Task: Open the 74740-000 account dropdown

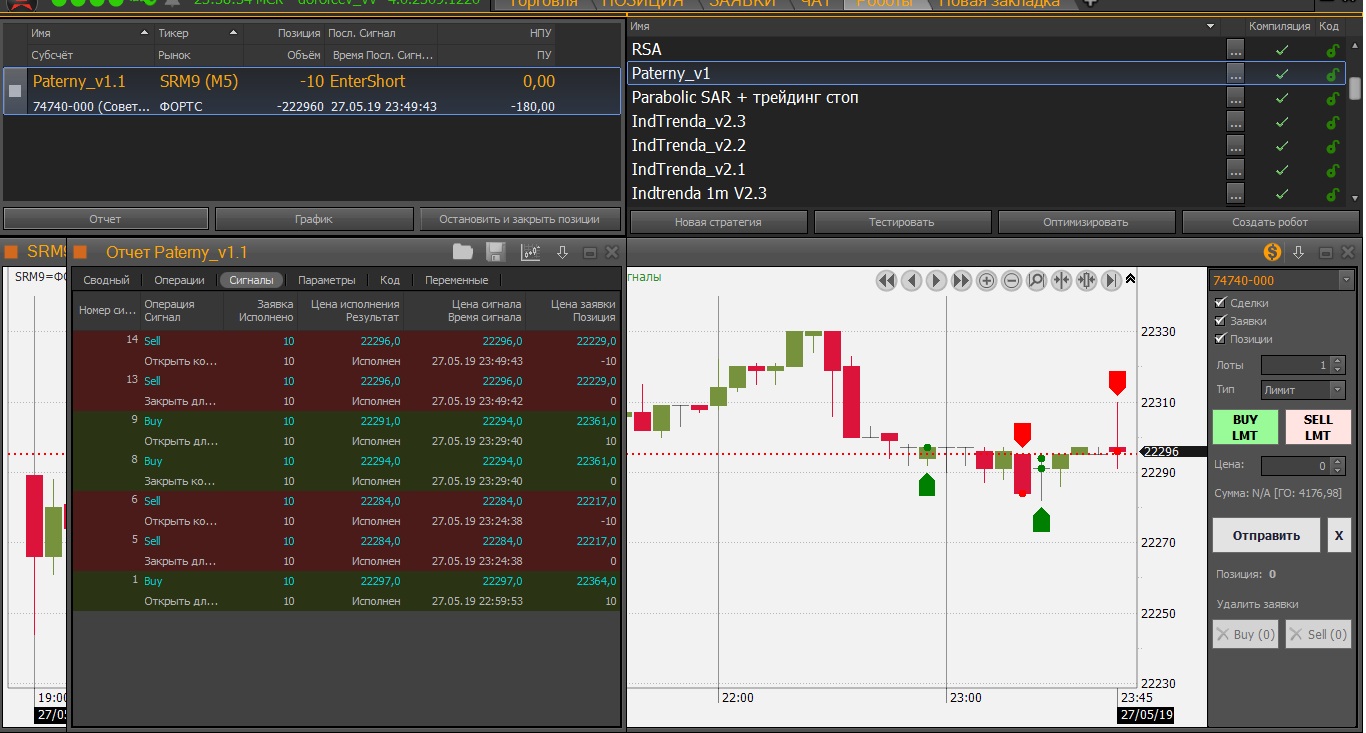Action: click(x=1345, y=281)
